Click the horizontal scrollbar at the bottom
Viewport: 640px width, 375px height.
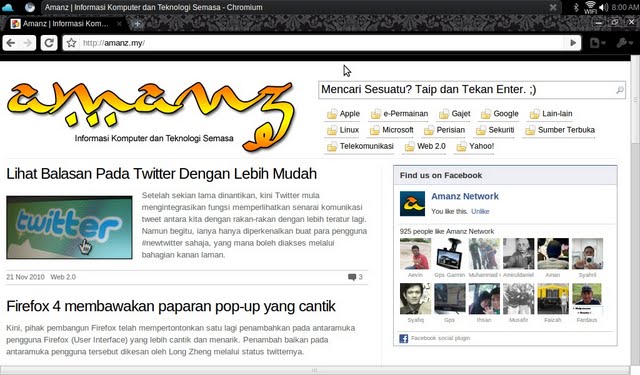(x=315, y=370)
